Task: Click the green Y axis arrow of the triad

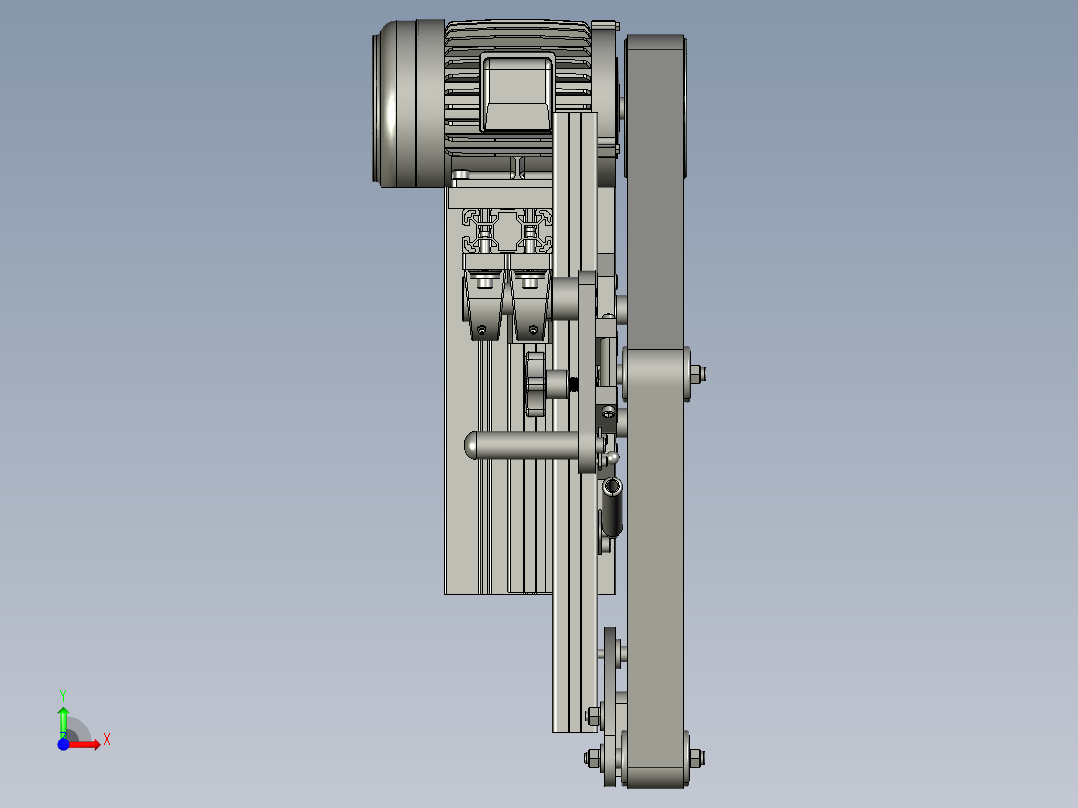Action: coord(63,722)
